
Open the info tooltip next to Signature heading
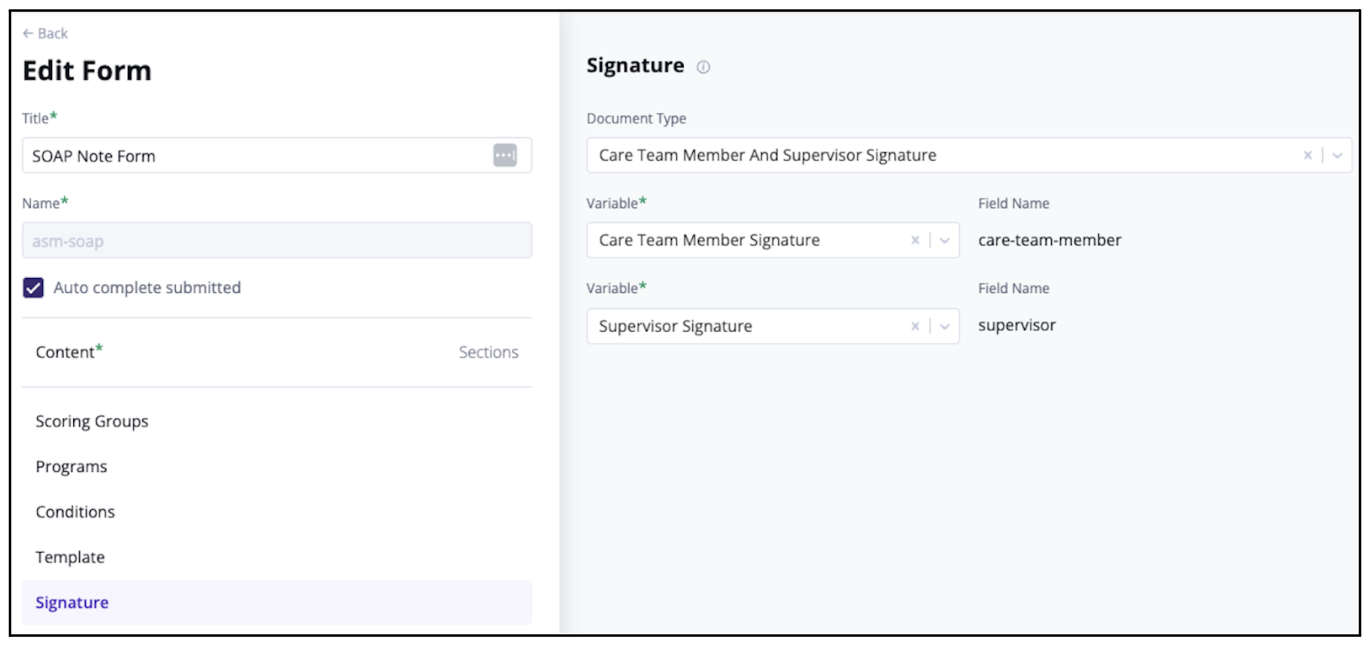[x=703, y=66]
